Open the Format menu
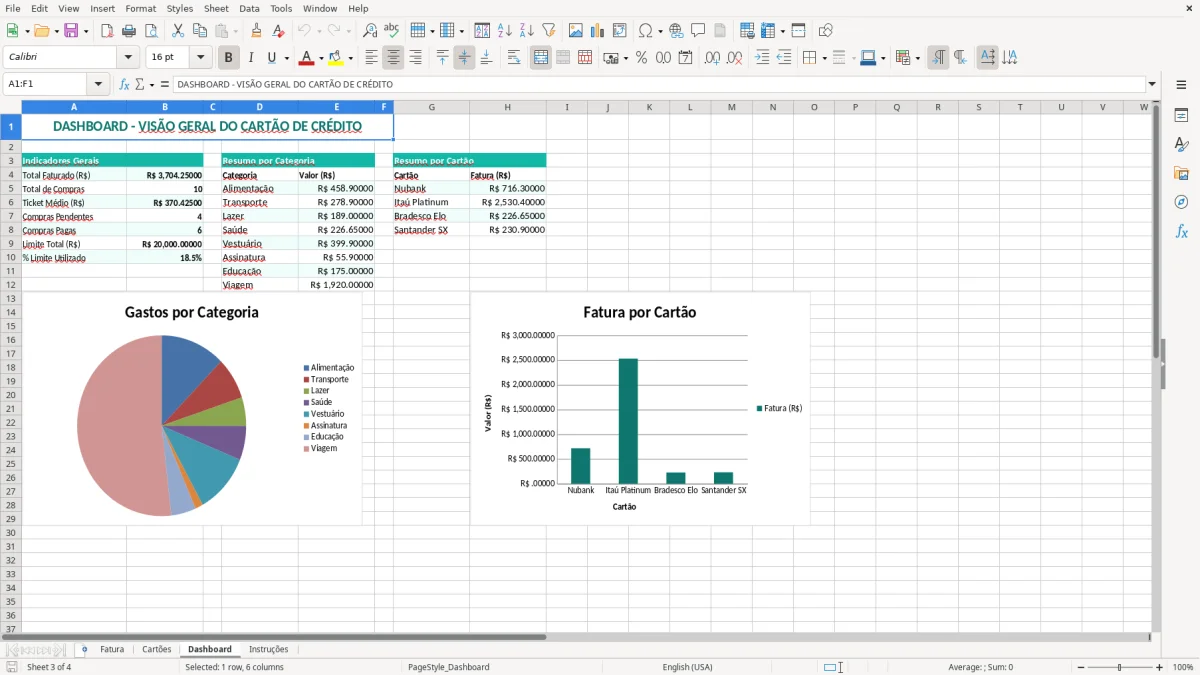This screenshot has height=675, width=1200. pyautogui.click(x=141, y=8)
